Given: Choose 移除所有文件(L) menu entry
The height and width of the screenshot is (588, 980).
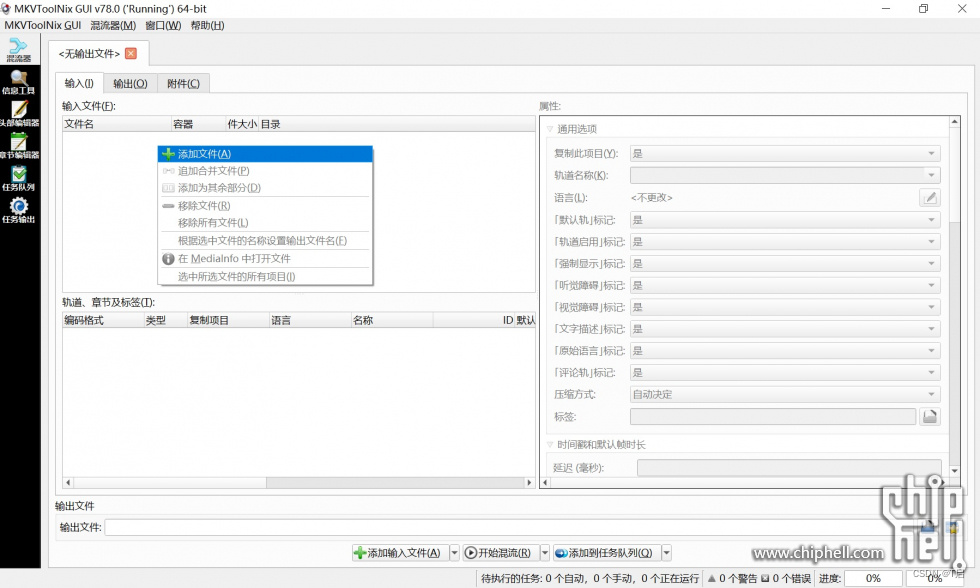Looking at the screenshot, I should point(265,222).
